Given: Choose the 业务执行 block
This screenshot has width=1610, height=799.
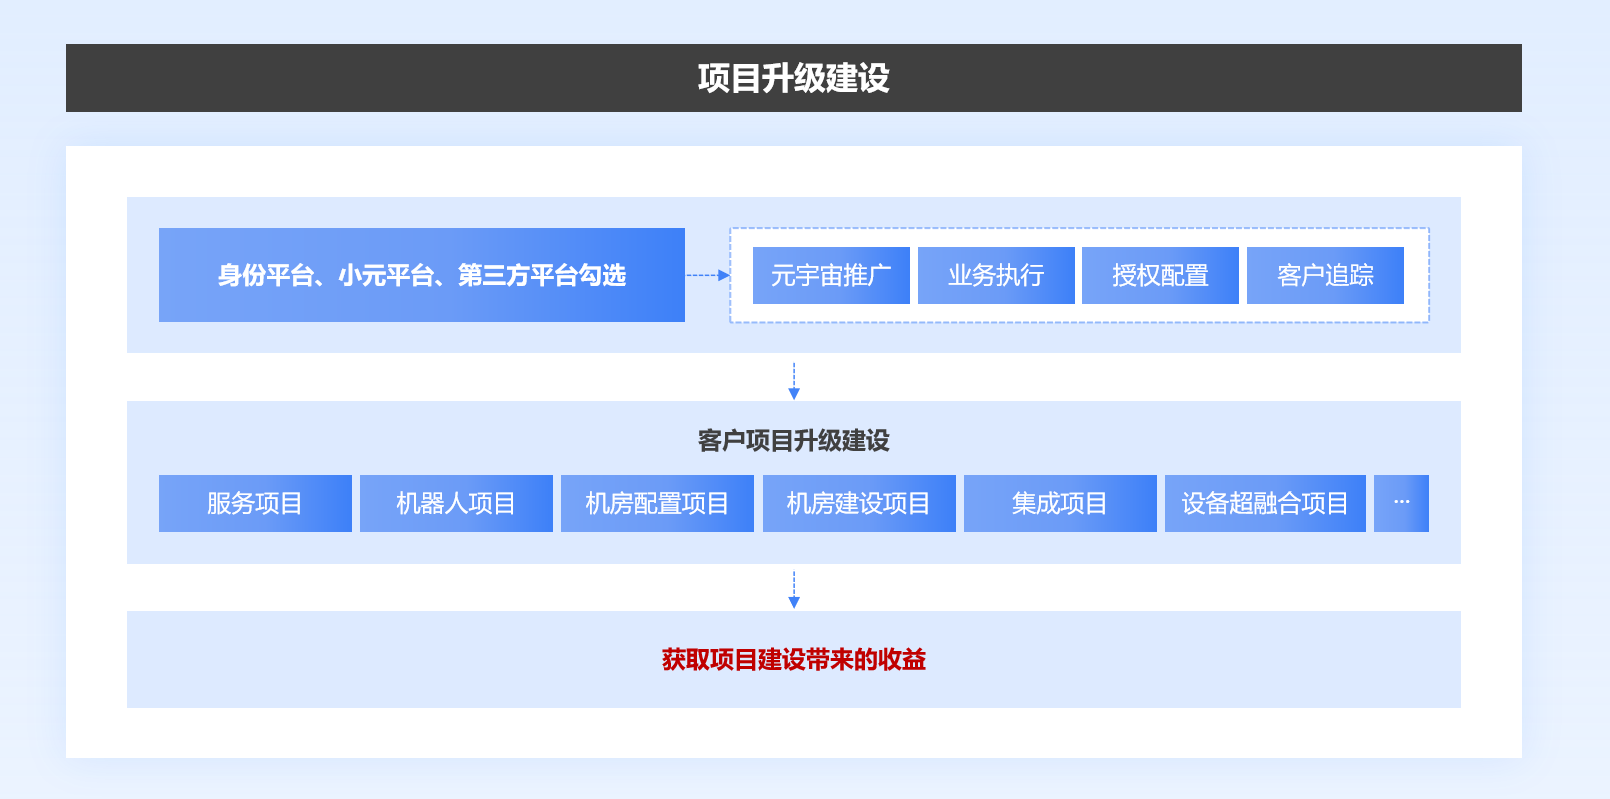Looking at the screenshot, I should 996,275.
